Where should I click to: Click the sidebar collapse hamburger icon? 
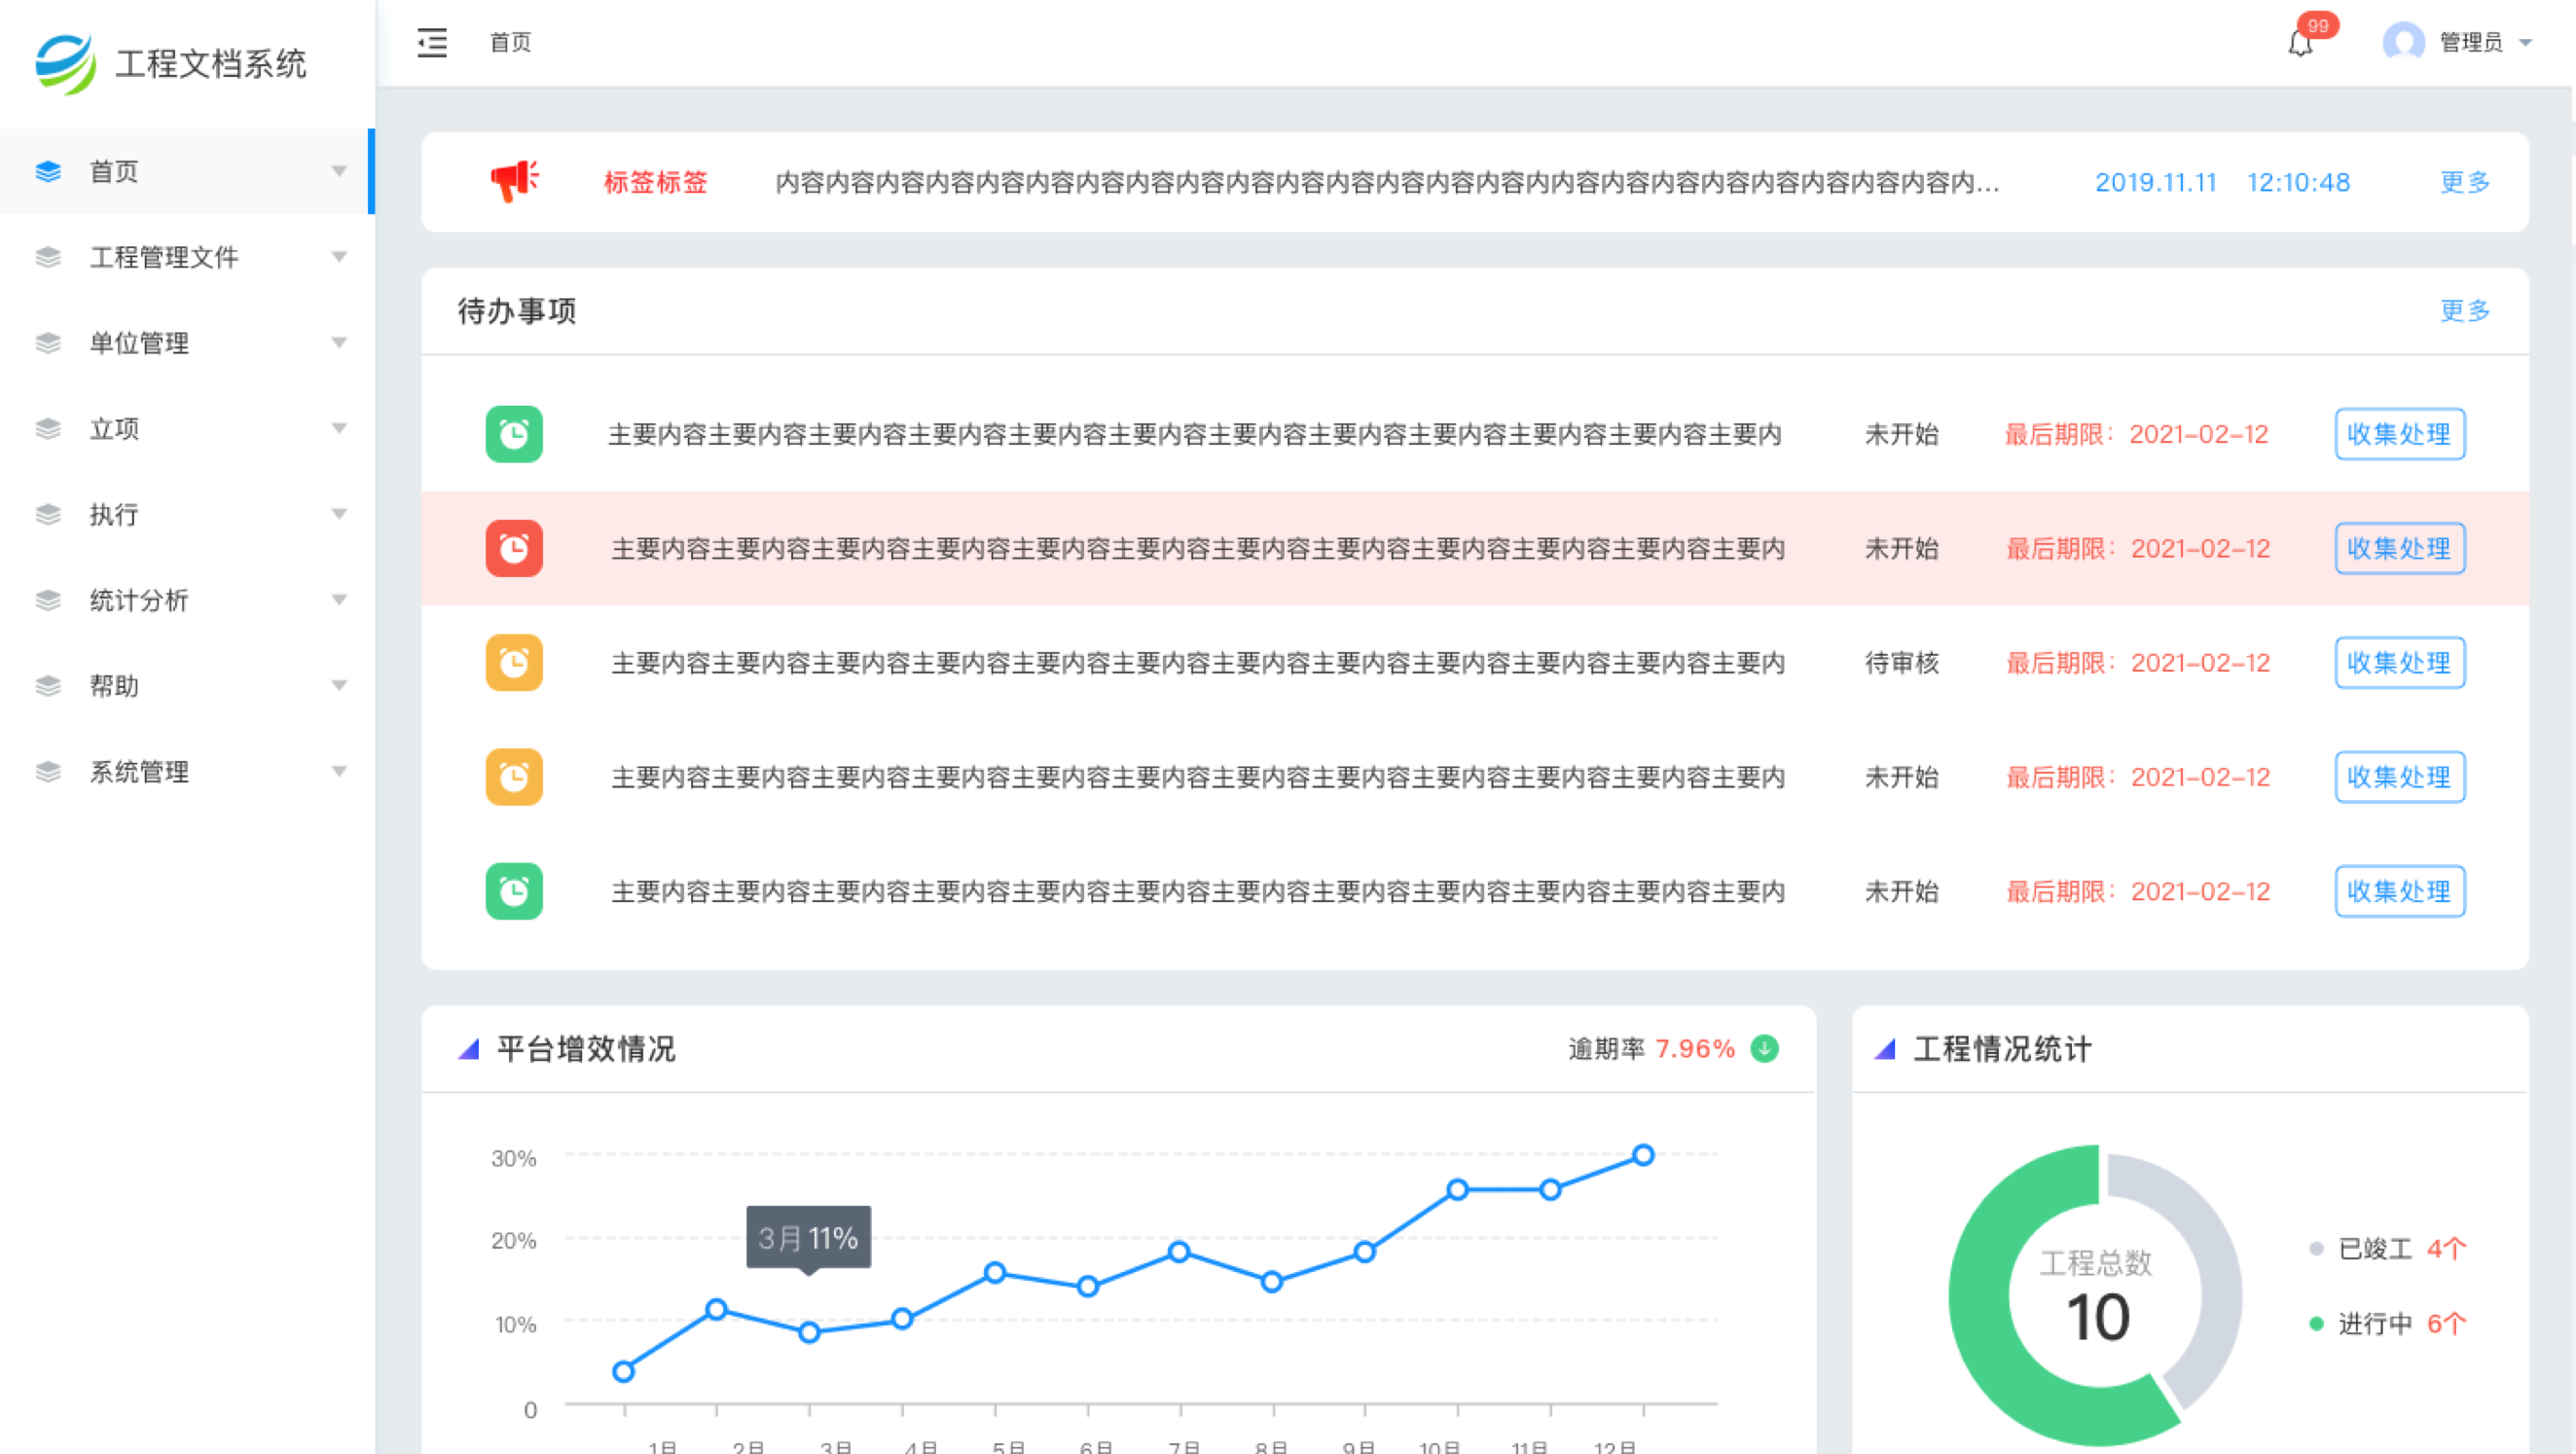point(432,42)
